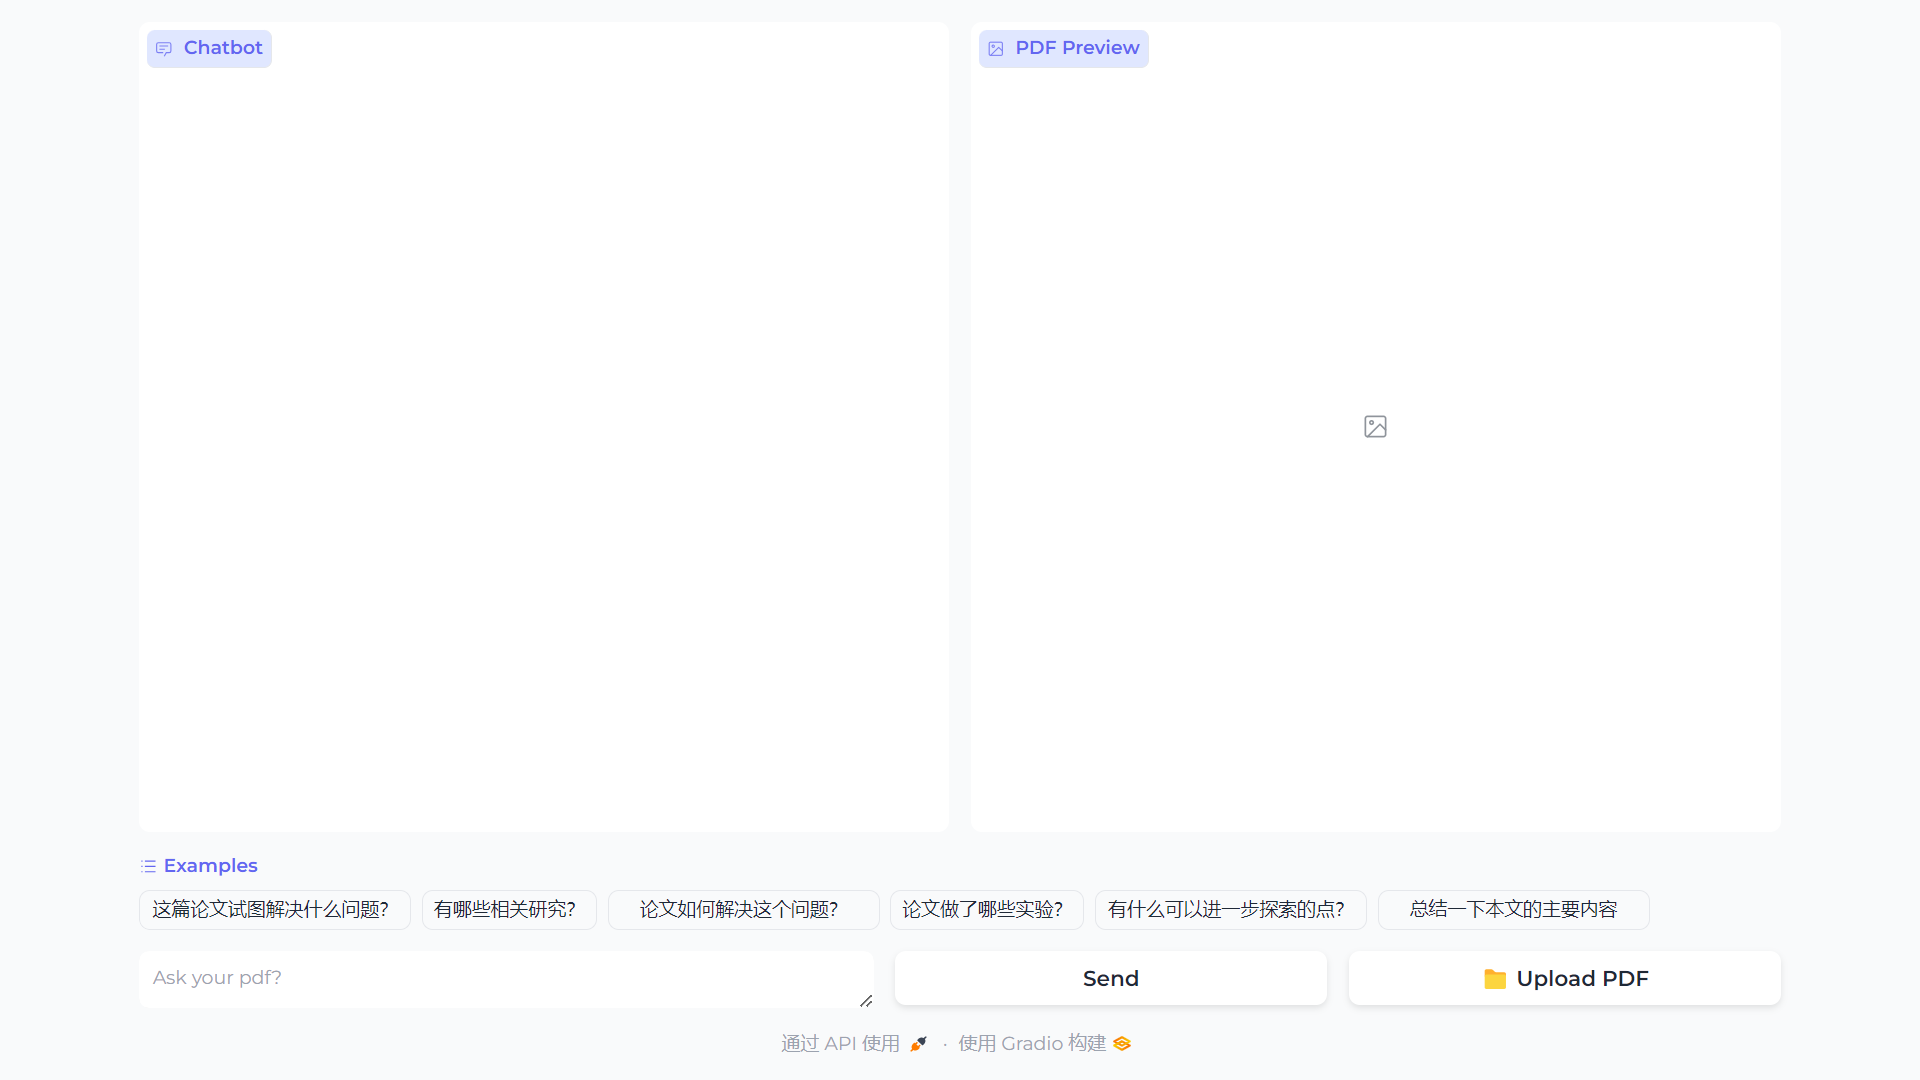Click the rocket icon beside API link
Screen dimensions: 1920x1080
pyautogui.click(x=918, y=1044)
